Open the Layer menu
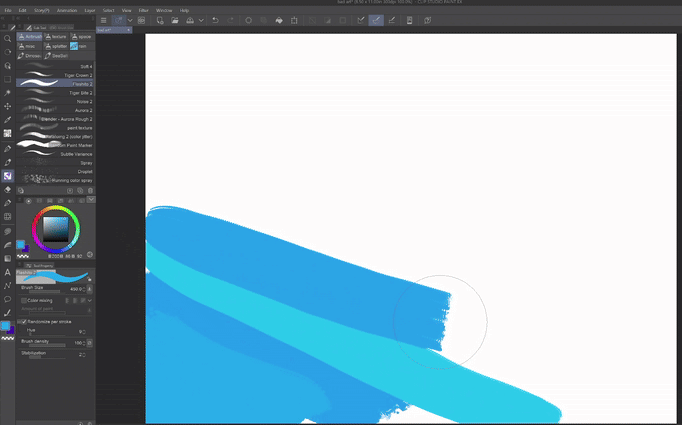Viewport: 682px width, 425px height. point(90,10)
